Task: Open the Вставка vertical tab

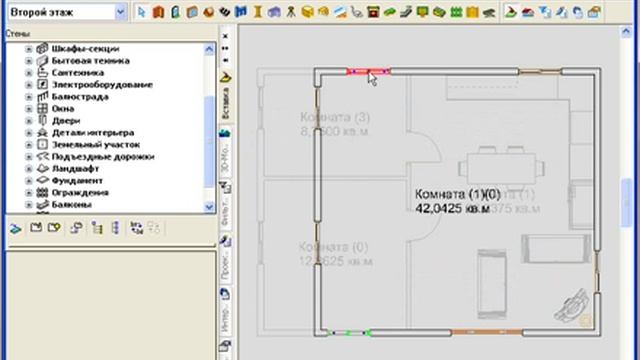Action: 225,98
